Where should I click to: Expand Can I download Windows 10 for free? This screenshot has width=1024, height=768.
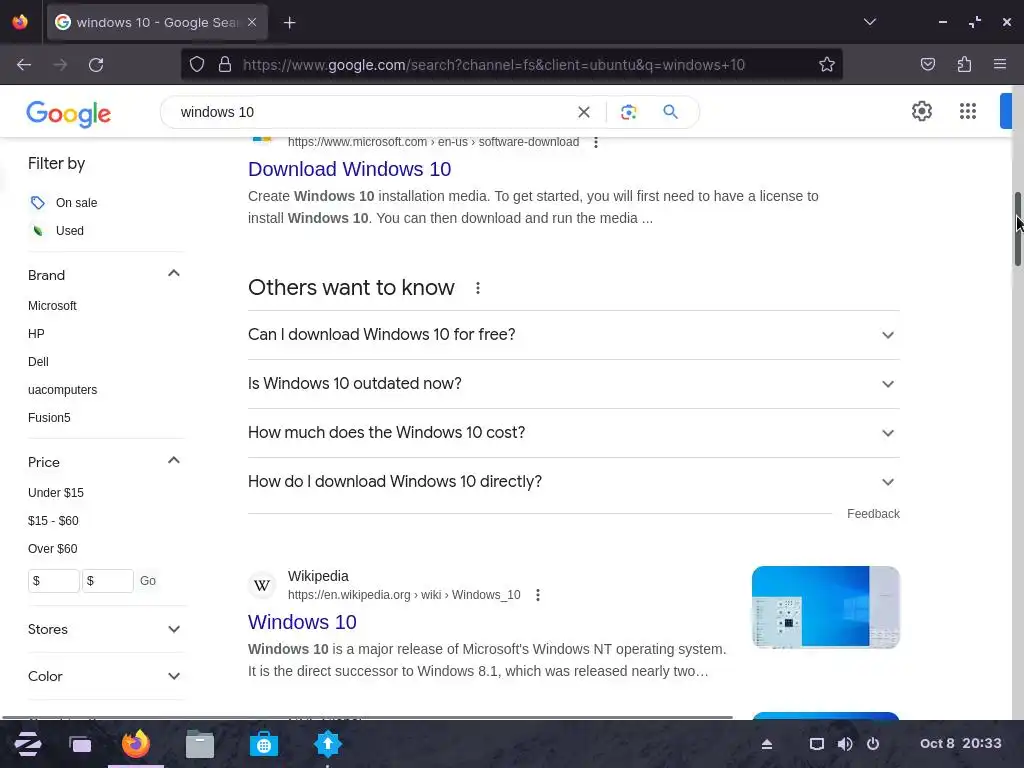coord(573,335)
